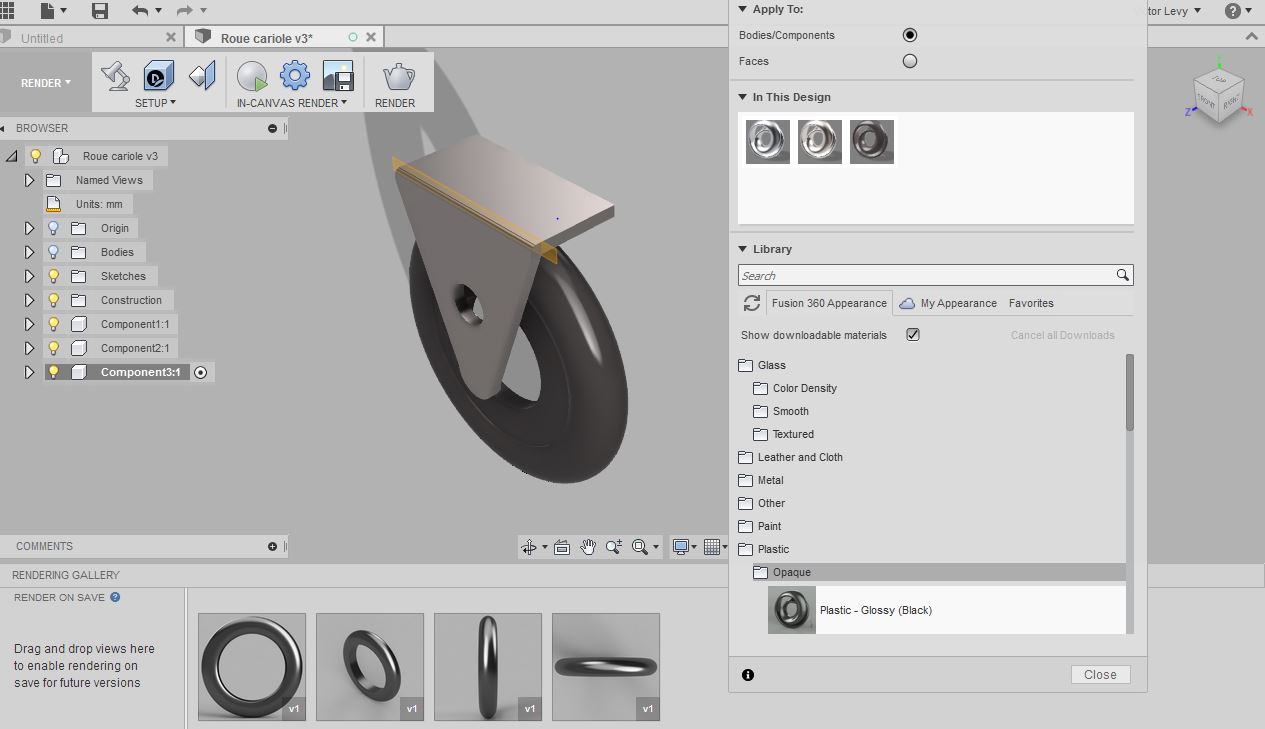Click the ViewCube in the corner
The image size is (1265, 729).
coord(1219,95)
